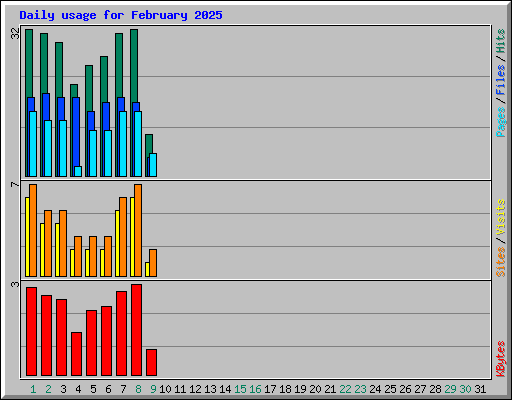Click the Files legend label
Image resolution: width=512 pixels, height=400 pixels.
501,79
